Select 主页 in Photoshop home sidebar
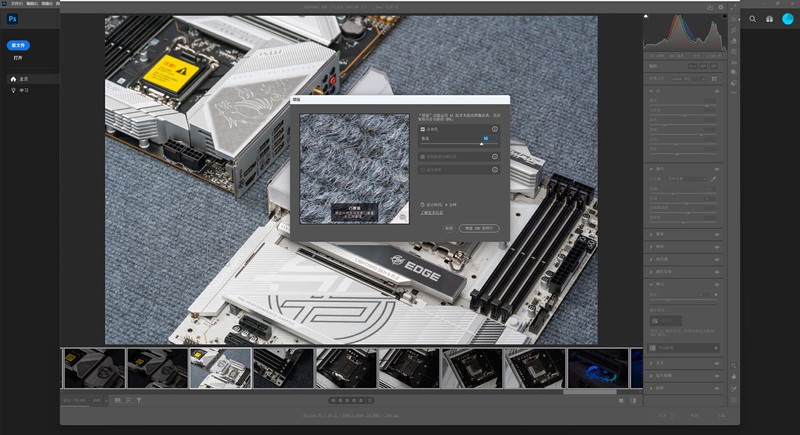This screenshot has height=435, width=800. [33, 79]
